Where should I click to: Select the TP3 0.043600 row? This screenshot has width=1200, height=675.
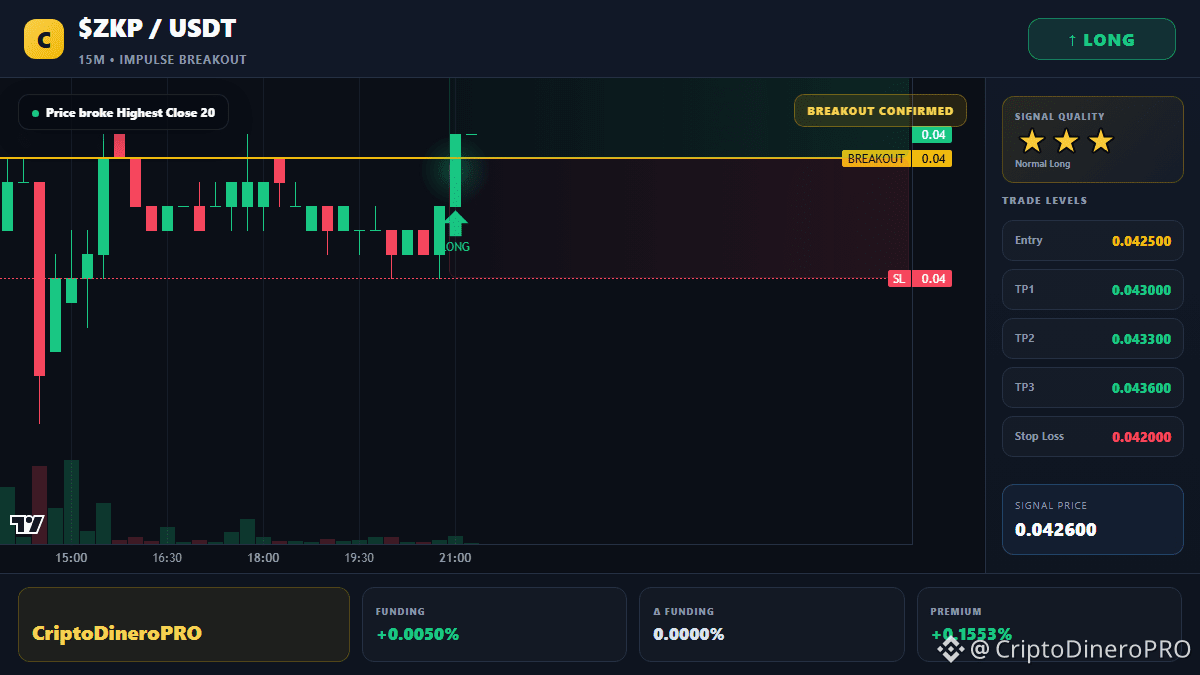pyautogui.click(x=1092, y=387)
